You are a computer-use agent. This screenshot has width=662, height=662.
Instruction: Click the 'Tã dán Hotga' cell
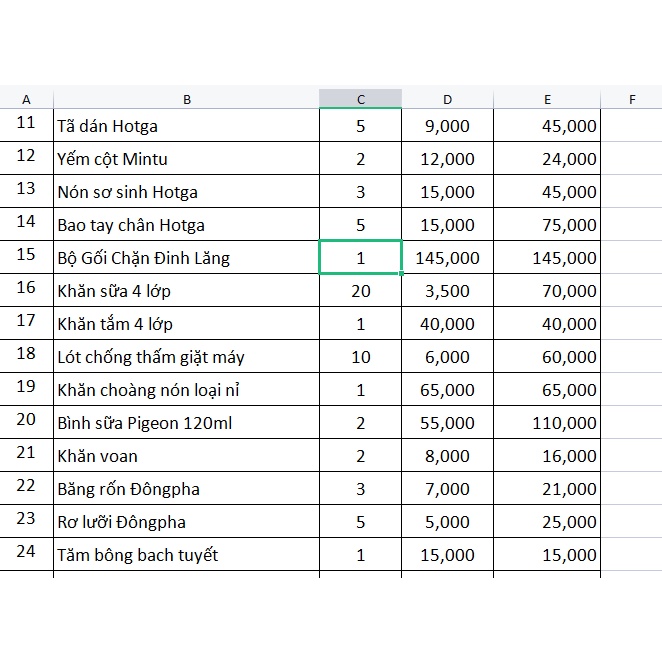[x=187, y=126]
